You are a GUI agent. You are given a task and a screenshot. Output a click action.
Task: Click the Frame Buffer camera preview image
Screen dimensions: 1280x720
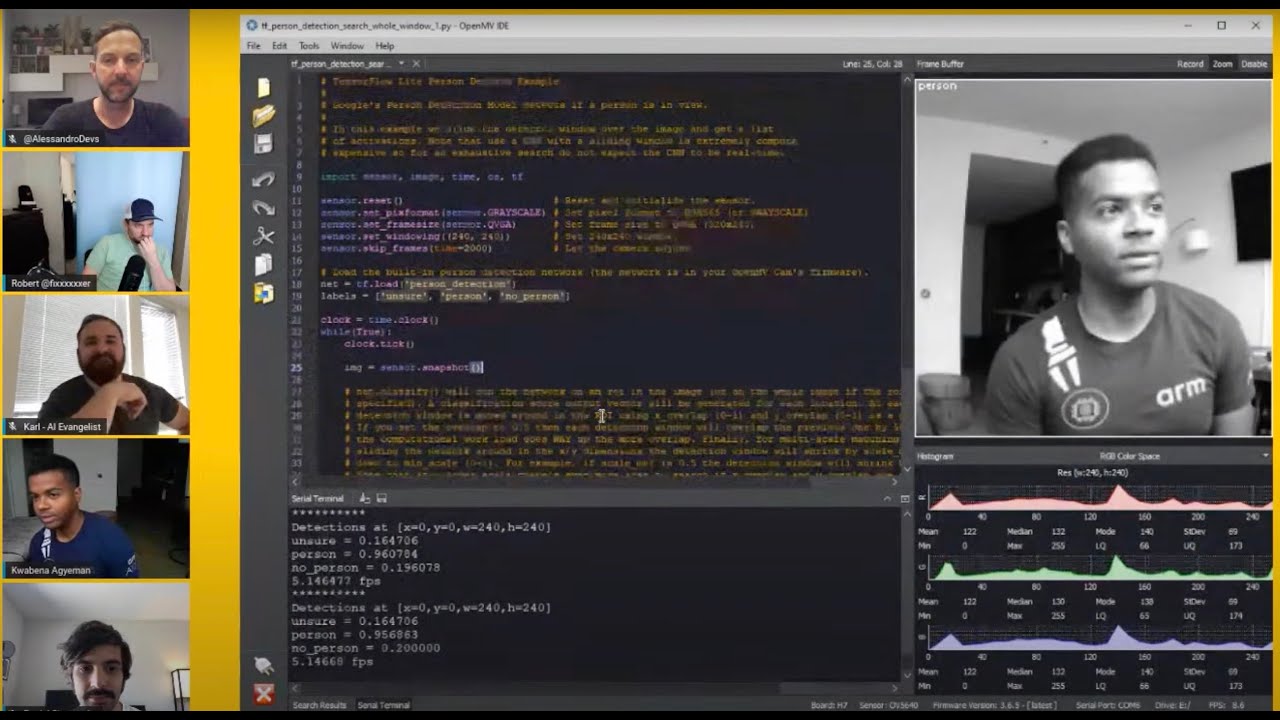[x=1093, y=258]
